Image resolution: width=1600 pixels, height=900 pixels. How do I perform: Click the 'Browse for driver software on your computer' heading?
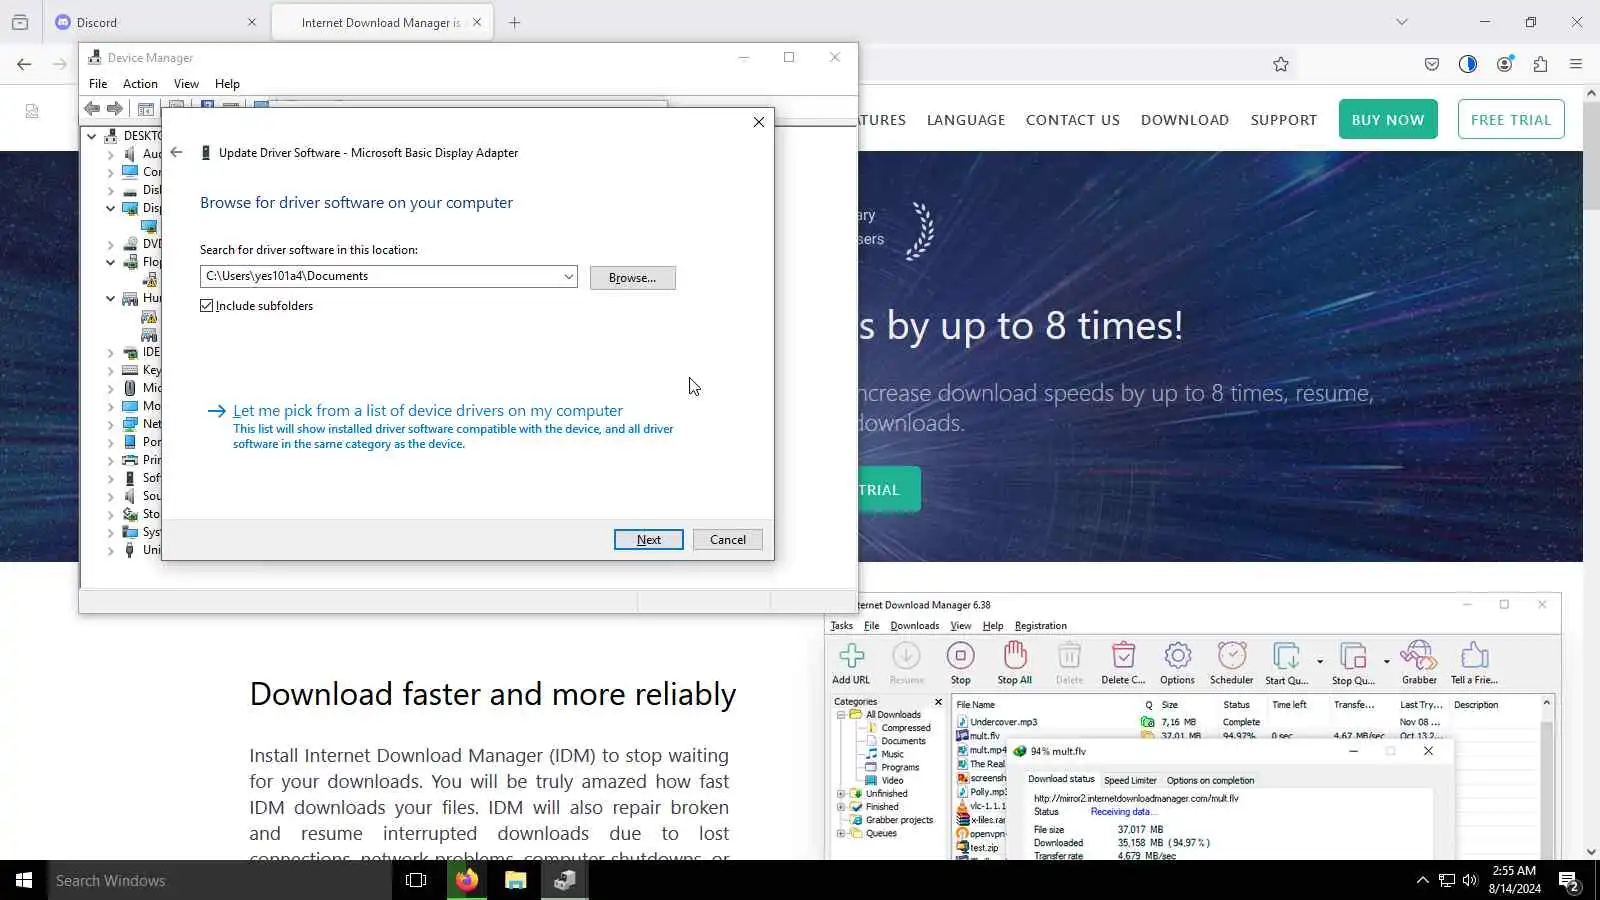coord(356,203)
